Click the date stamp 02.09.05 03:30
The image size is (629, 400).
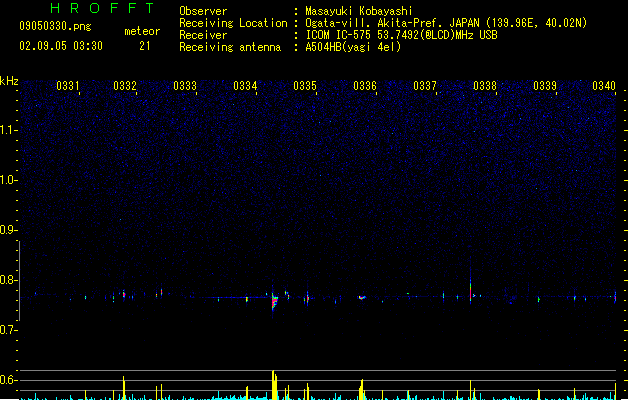tap(61, 46)
